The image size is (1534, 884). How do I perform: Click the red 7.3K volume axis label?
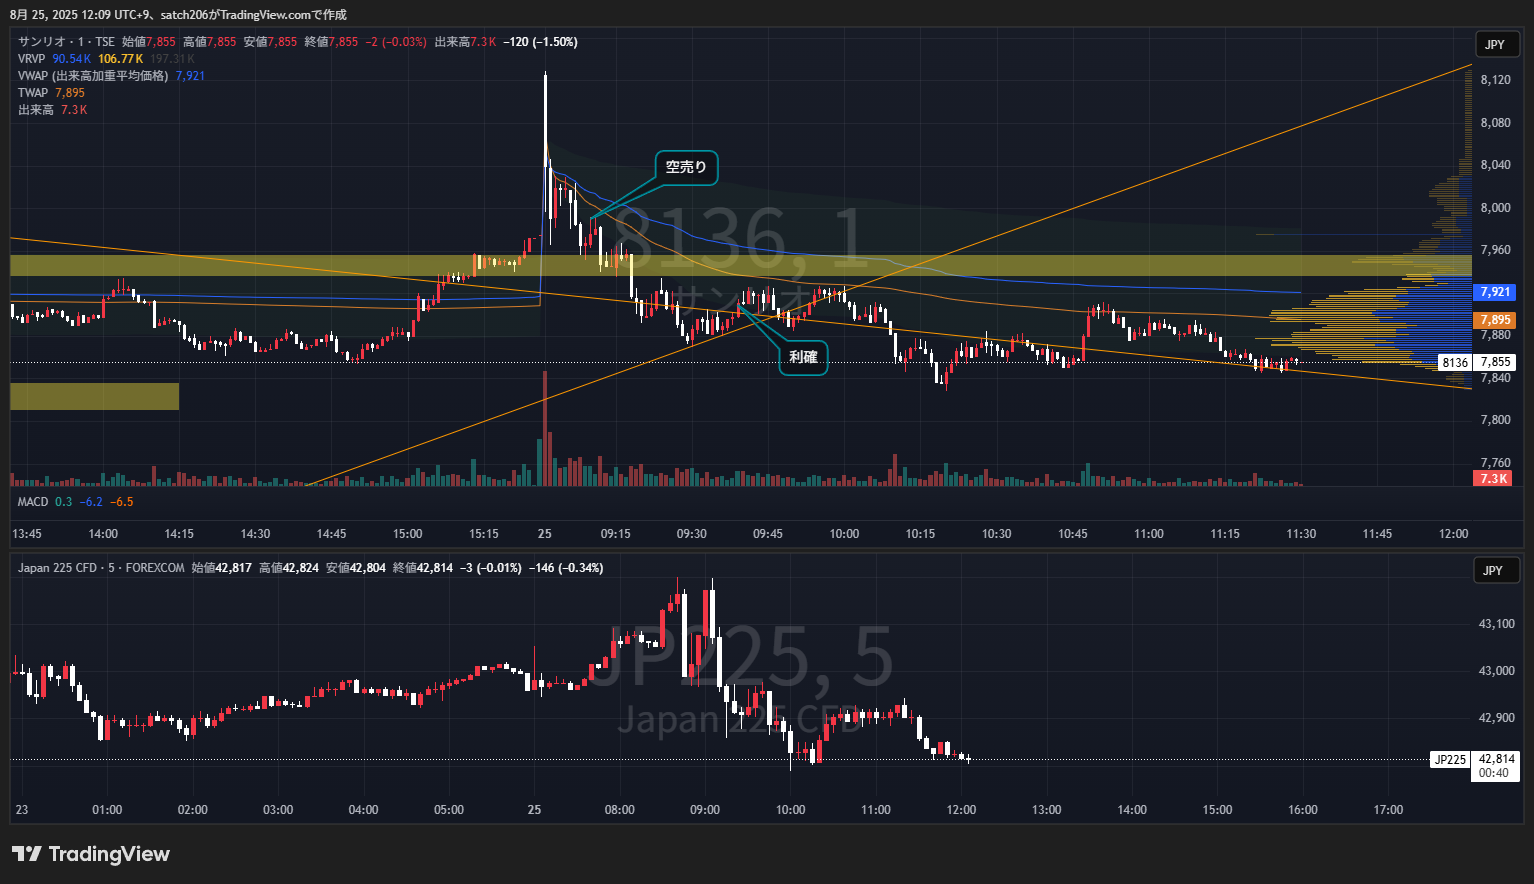click(x=1494, y=479)
